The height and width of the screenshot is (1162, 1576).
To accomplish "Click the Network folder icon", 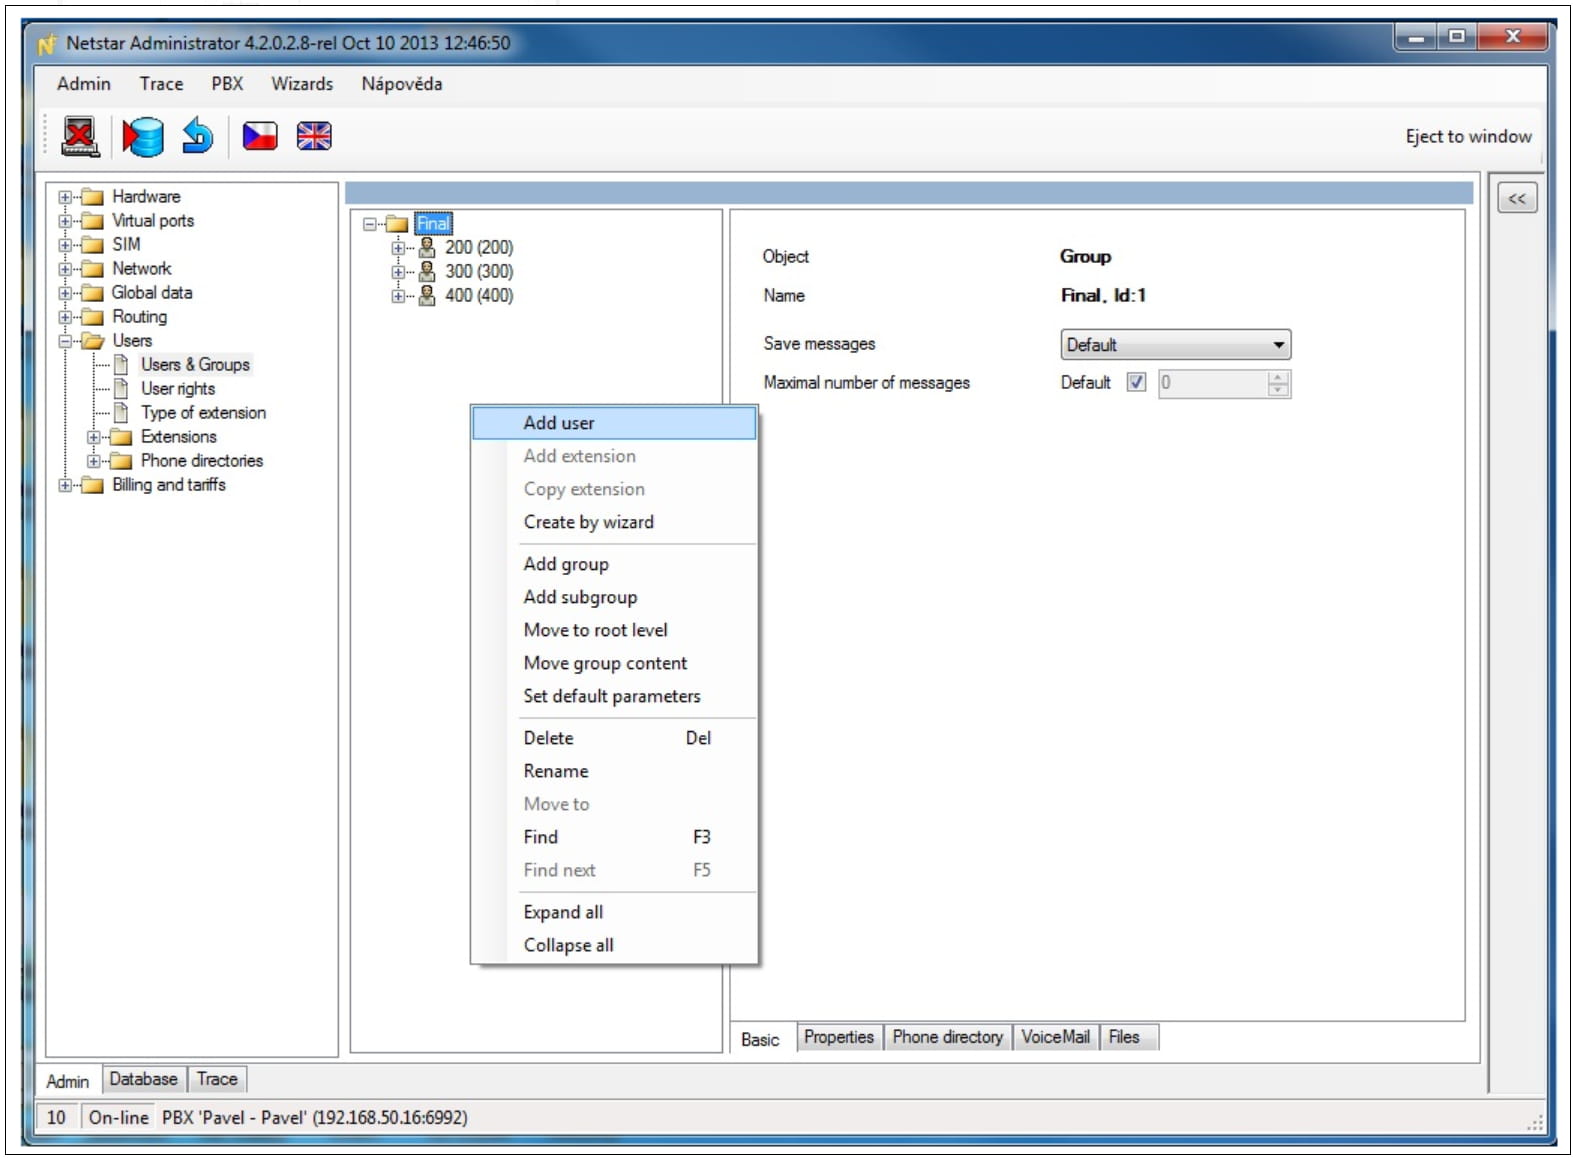I will pos(93,269).
